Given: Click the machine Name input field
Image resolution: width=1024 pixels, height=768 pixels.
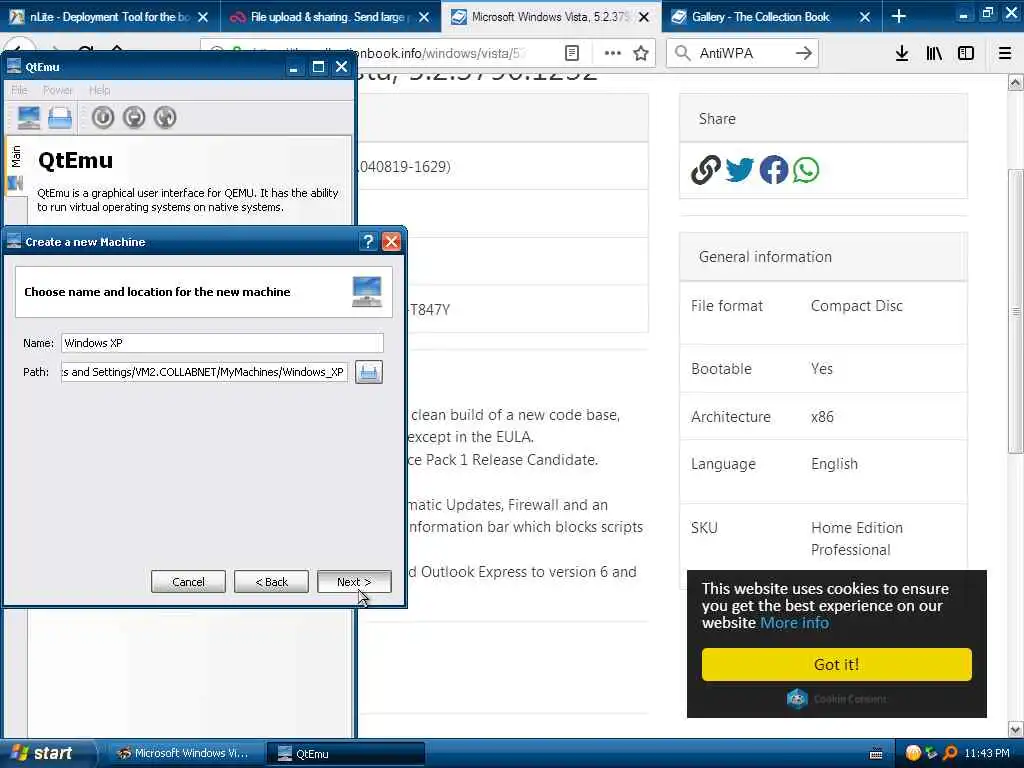Looking at the screenshot, I should click(x=222, y=343).
